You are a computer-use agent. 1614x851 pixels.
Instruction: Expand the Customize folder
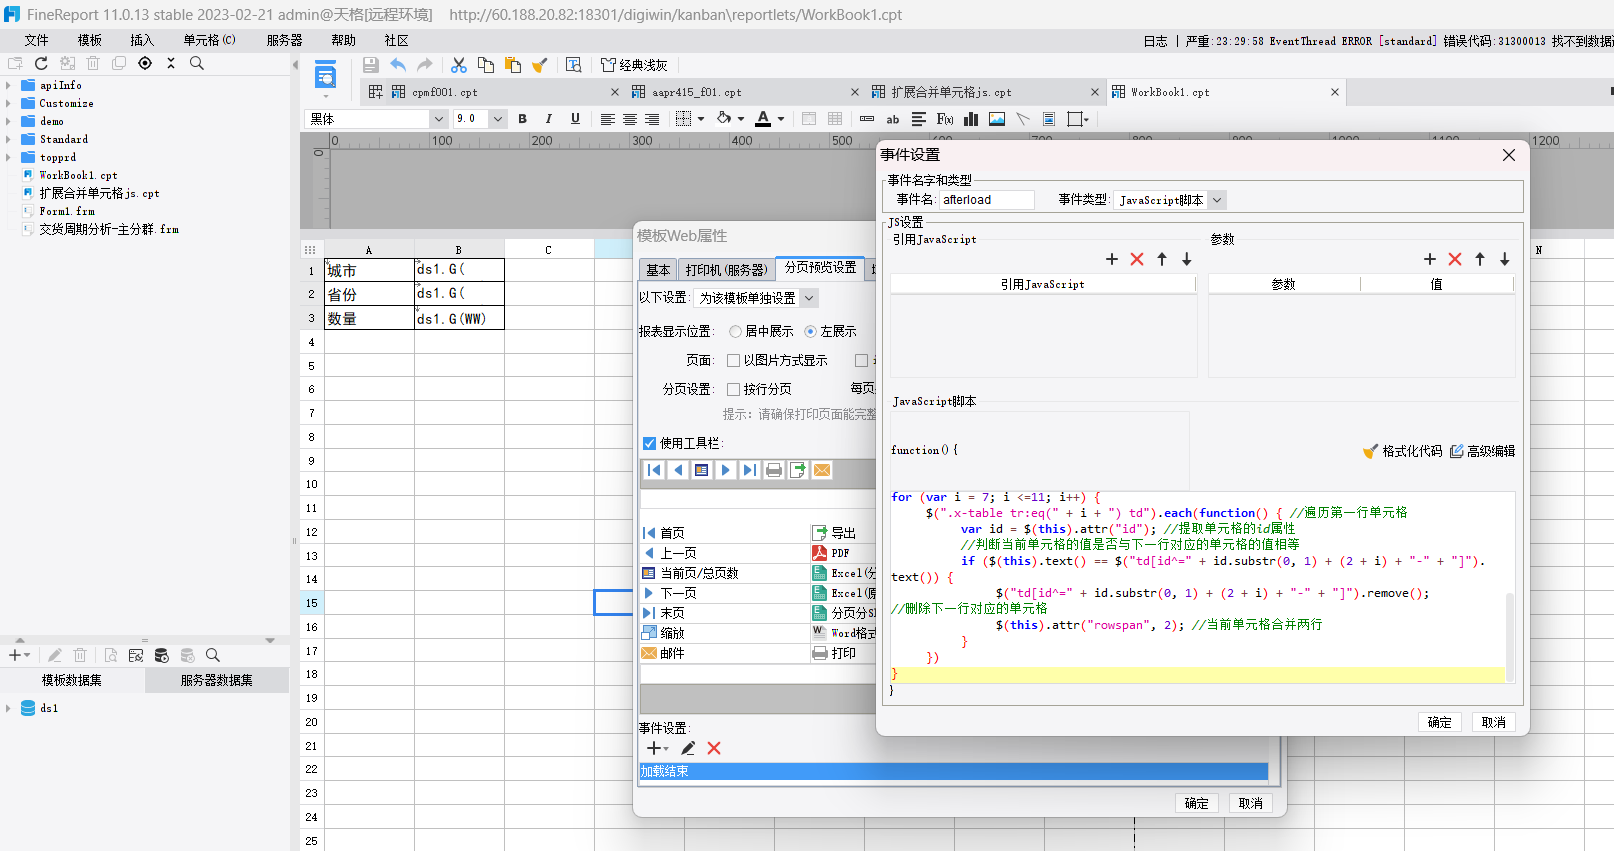(9, 104)
